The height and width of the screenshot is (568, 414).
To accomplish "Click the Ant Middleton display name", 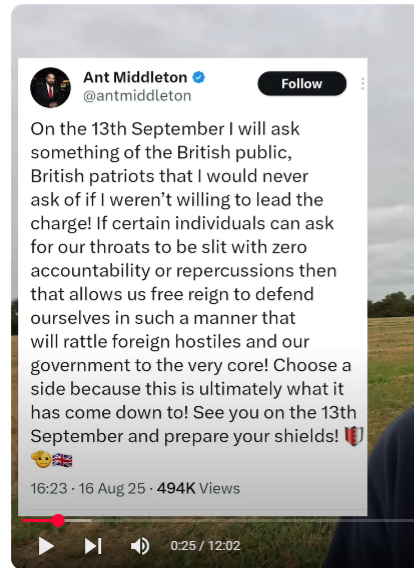I will (135, 77).
